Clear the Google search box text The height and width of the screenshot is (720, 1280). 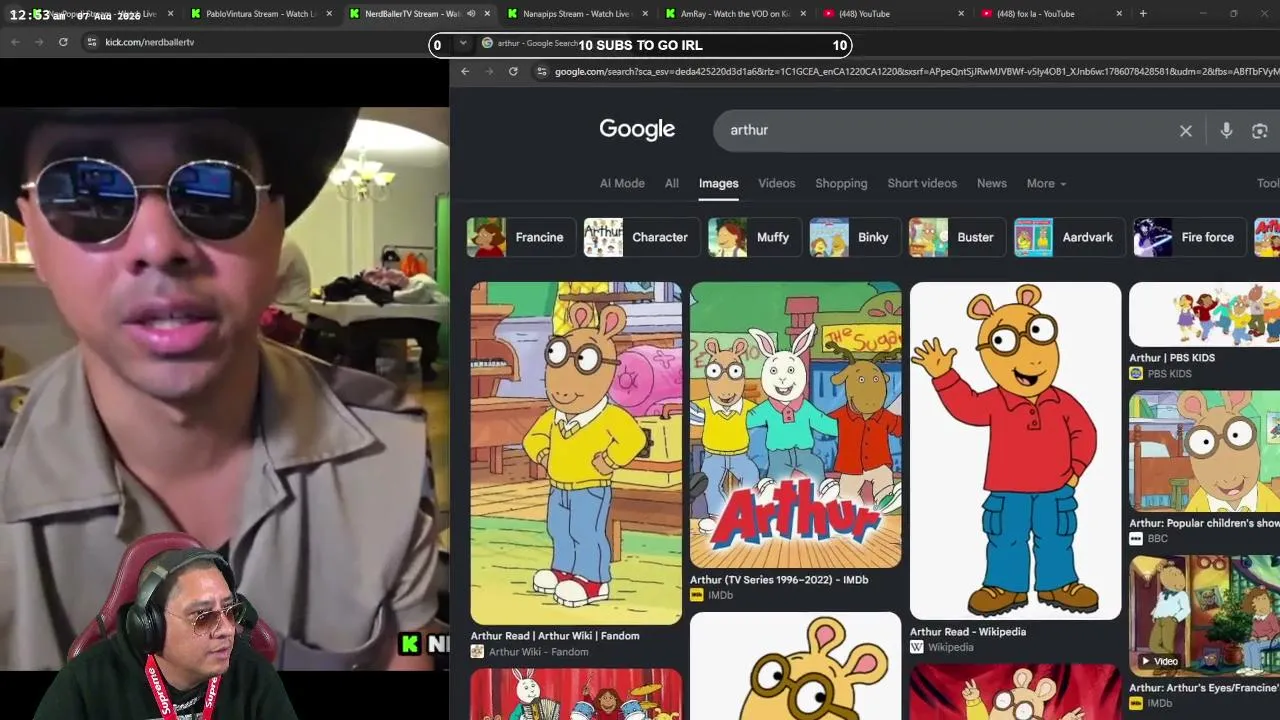(x=1186, y=131)
